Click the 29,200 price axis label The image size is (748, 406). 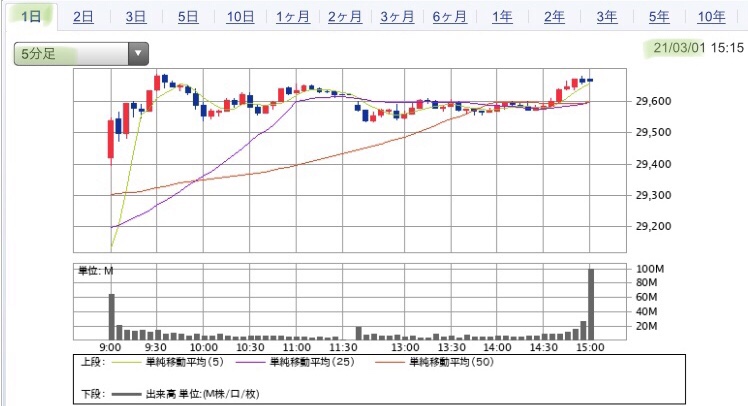(653, 226)
